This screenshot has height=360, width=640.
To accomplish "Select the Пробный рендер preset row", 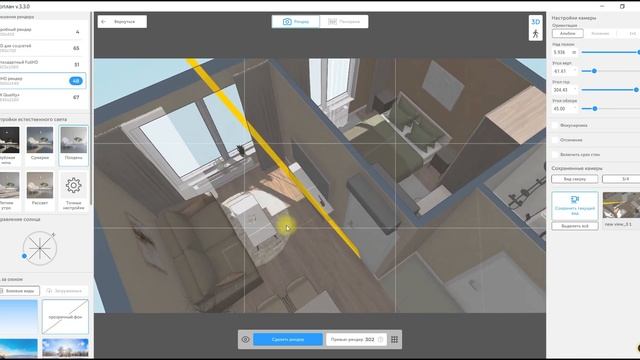I will pos(42,31).
